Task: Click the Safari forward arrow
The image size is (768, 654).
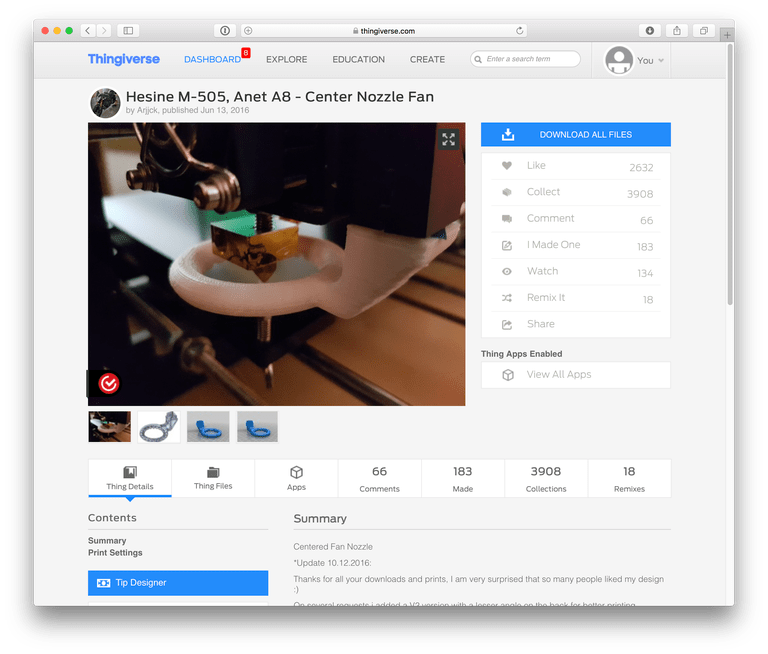Action: point(104,30)
